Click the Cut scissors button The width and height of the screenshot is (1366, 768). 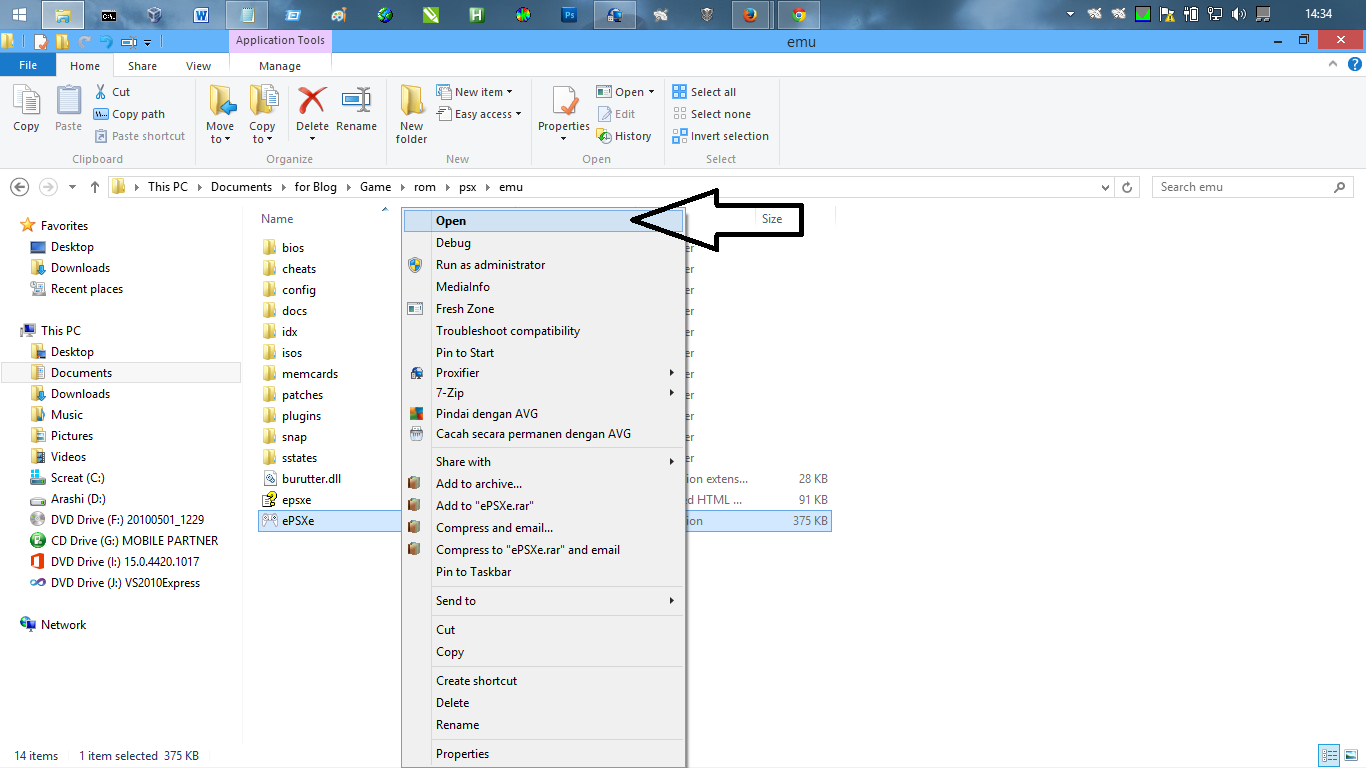click(x=111, y=92)
